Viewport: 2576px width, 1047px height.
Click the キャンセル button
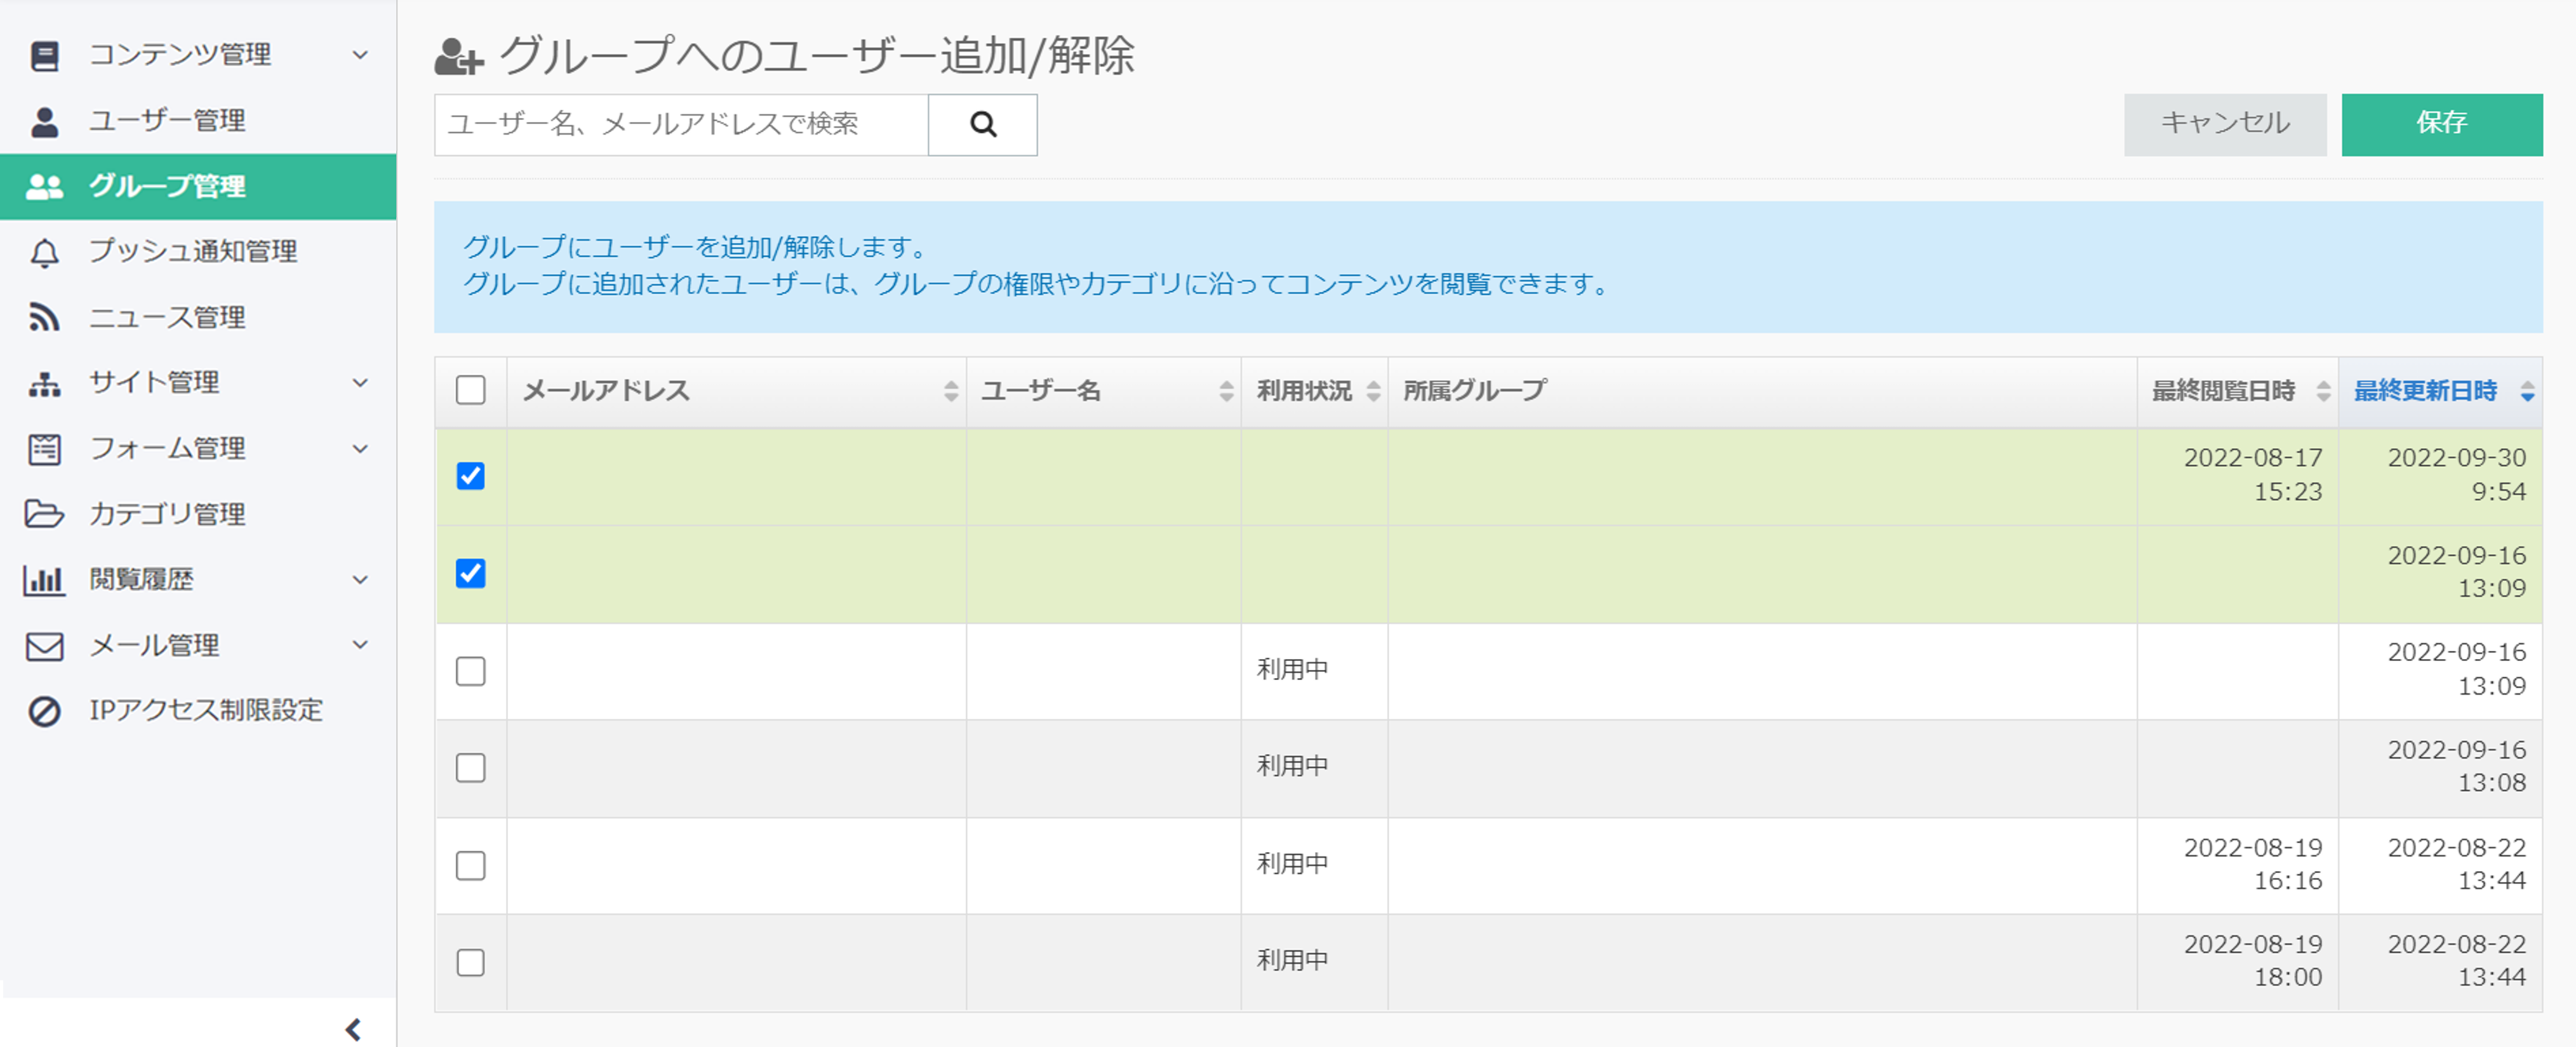pos(2224,124)
